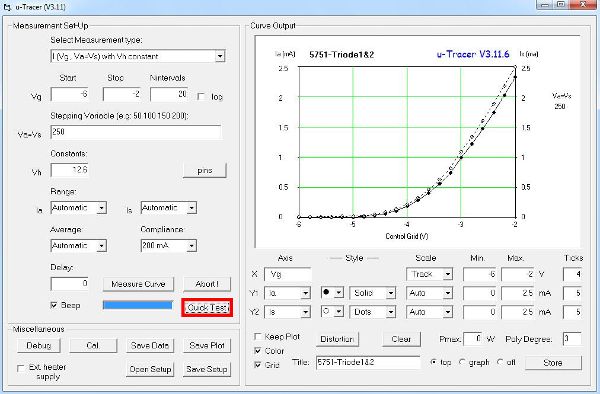
Task: Start measurement with Measure Curve button
Action: pyautogui.click(x=138, y=284)
